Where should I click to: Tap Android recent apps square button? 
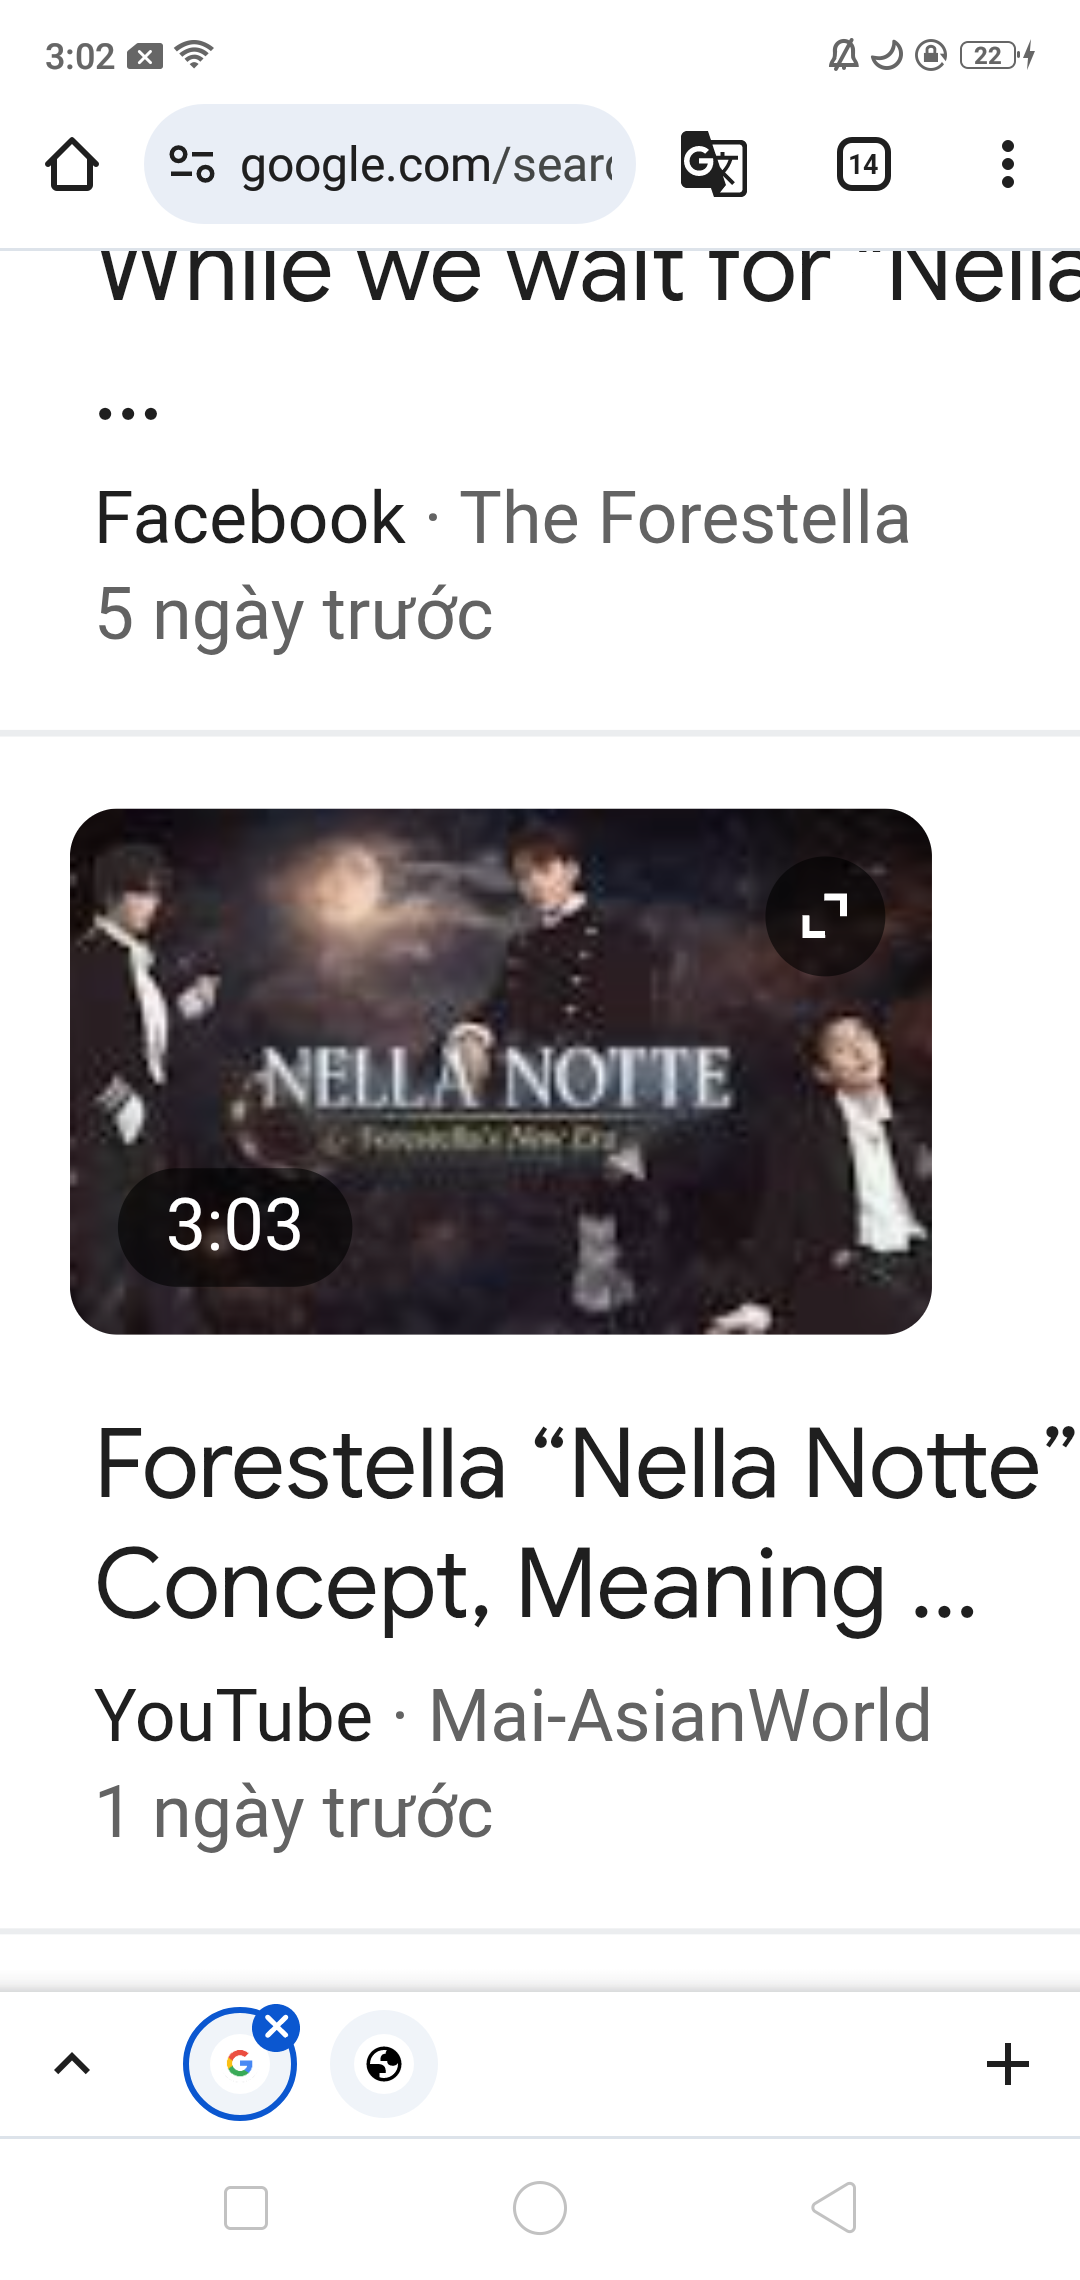(246, 2208)
